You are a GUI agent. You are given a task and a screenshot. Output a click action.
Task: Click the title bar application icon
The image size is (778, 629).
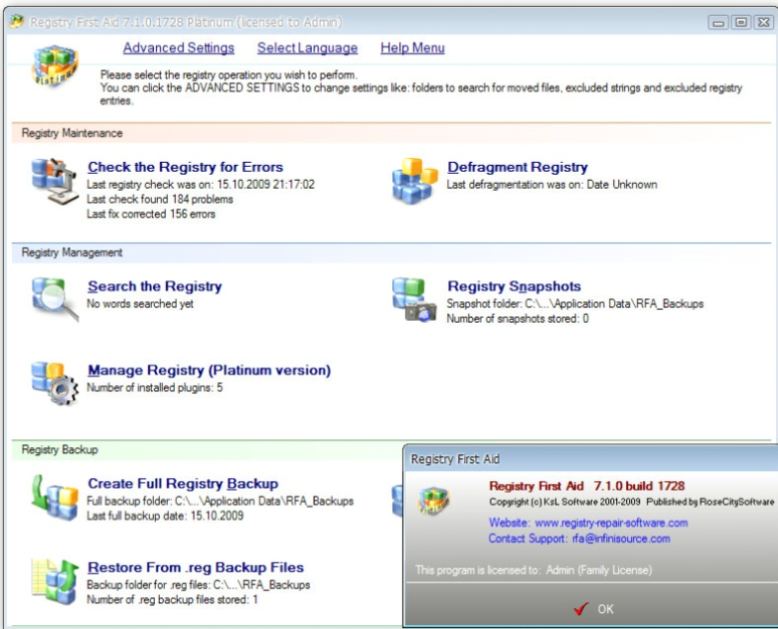tap(17, 22)
